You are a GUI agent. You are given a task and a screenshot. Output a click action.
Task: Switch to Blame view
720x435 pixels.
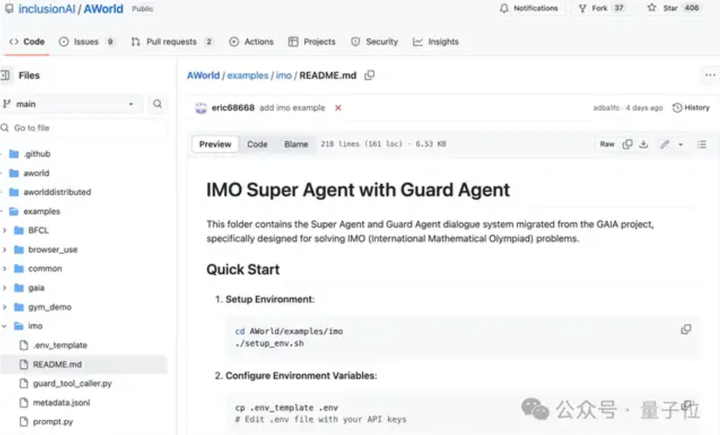coord(296,144)
